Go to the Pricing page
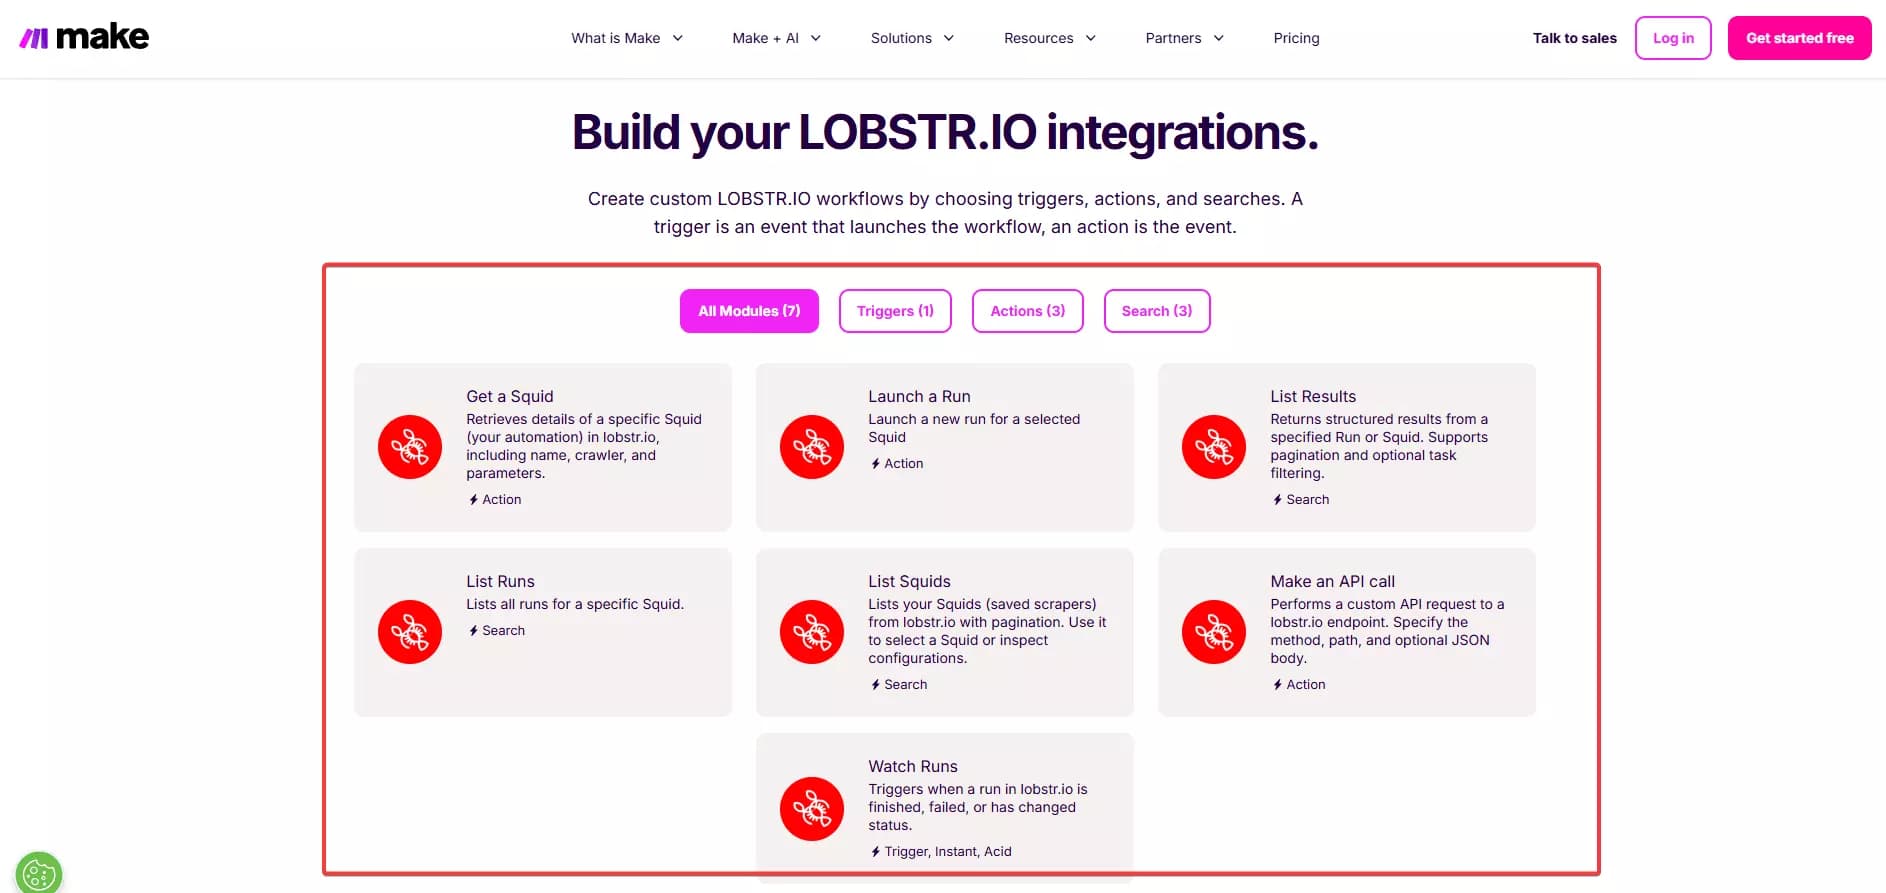 (1296, 38)
